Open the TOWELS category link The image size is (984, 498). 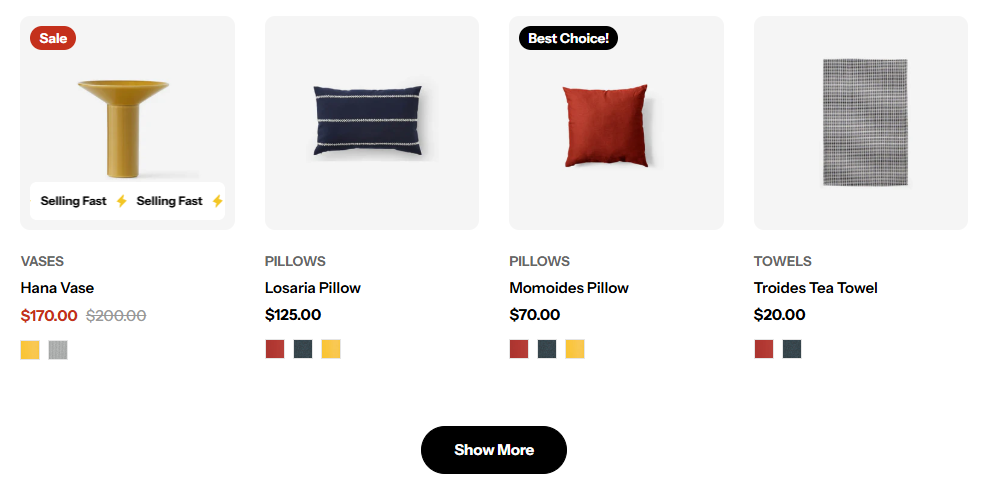pos(783,261)
